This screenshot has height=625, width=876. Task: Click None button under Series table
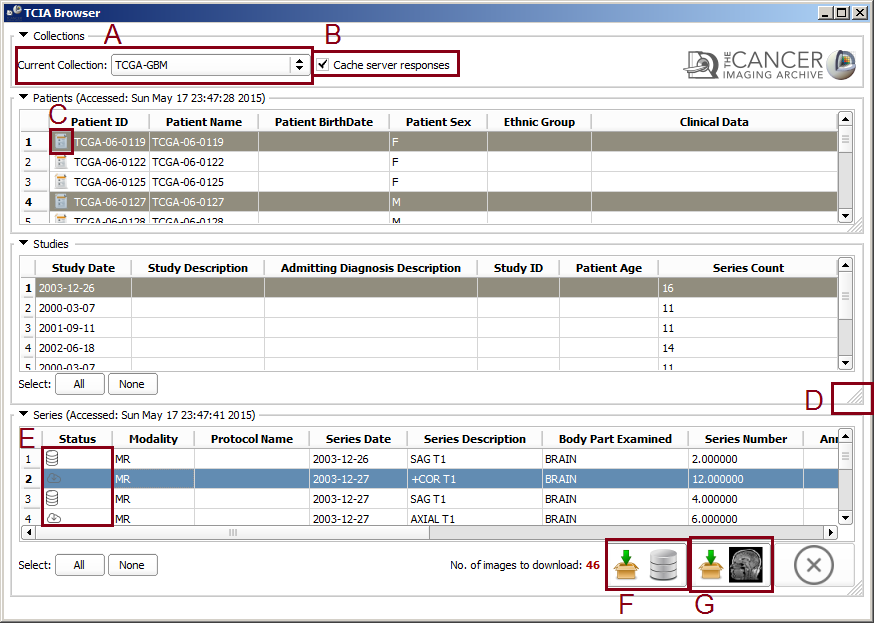[x=132, y=565]
